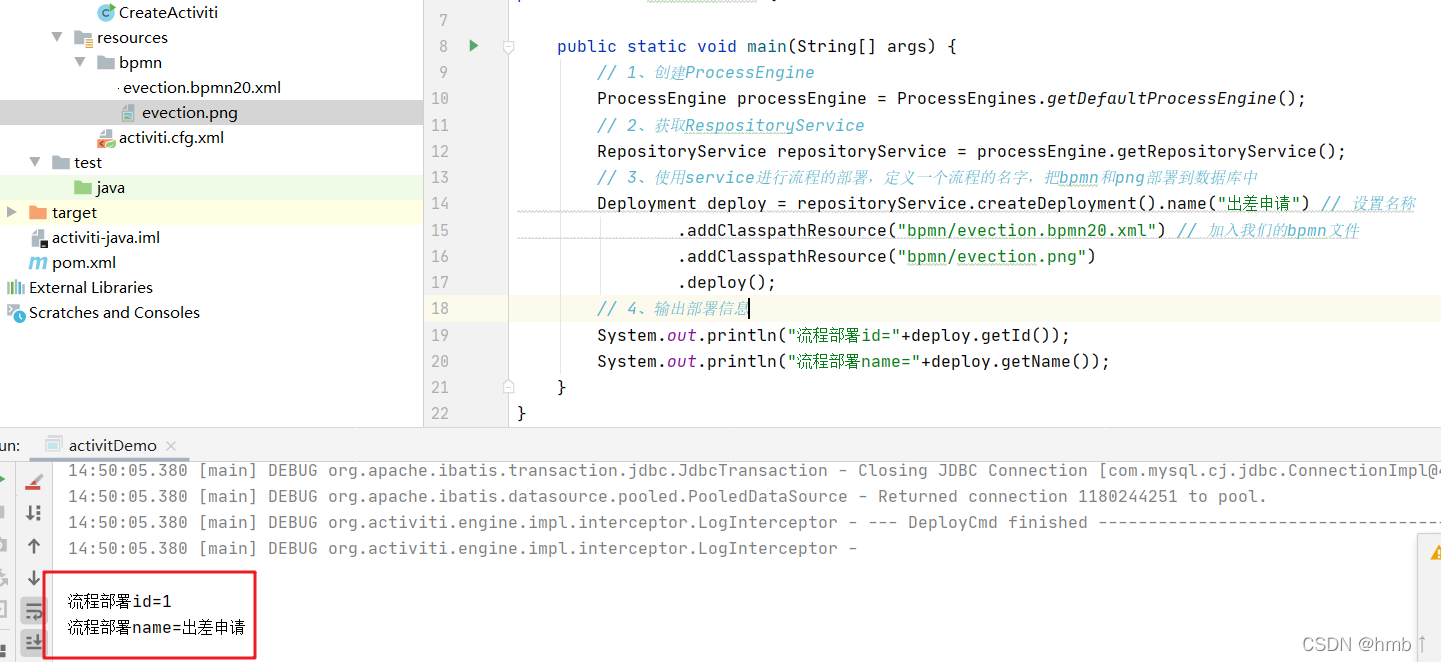Click console output '流程部署name=出差申请'
Image resolution: width=1441 pixels, height=662 pixels.
[156, 627]
